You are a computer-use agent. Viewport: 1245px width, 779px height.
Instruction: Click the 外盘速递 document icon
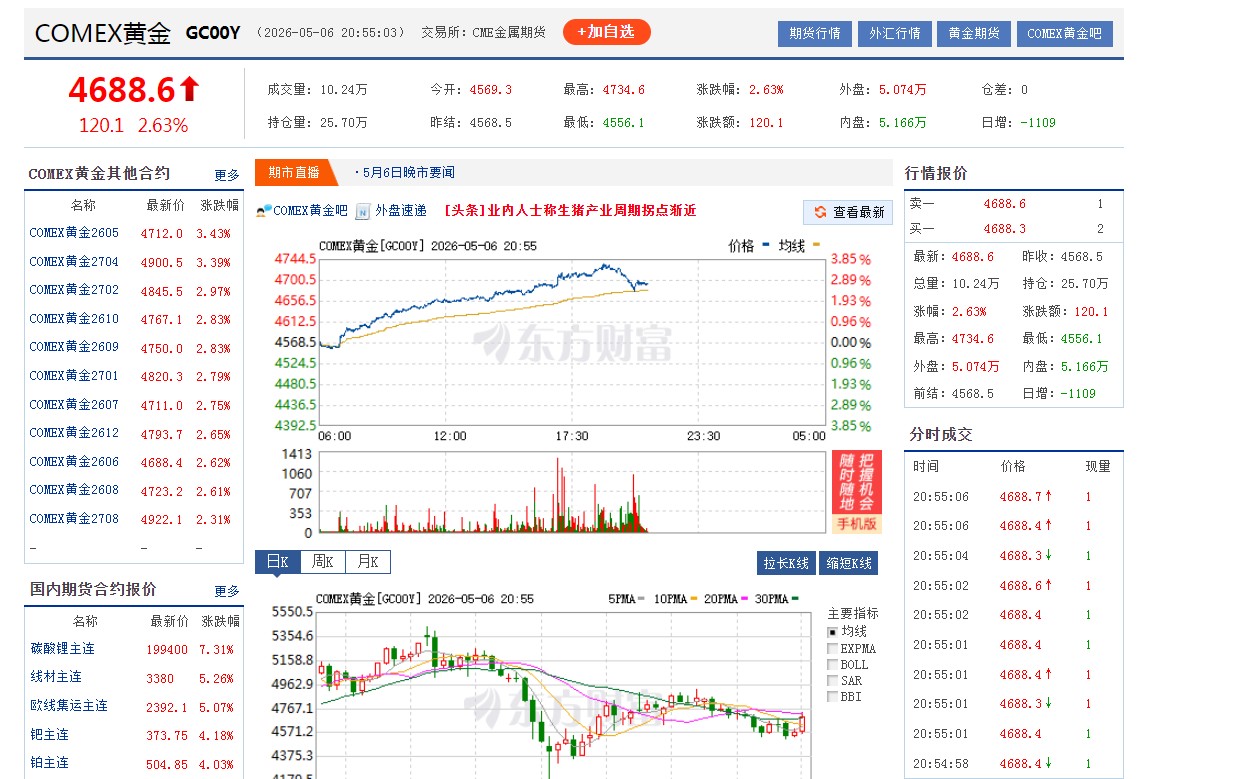click(x=363, y=211)
